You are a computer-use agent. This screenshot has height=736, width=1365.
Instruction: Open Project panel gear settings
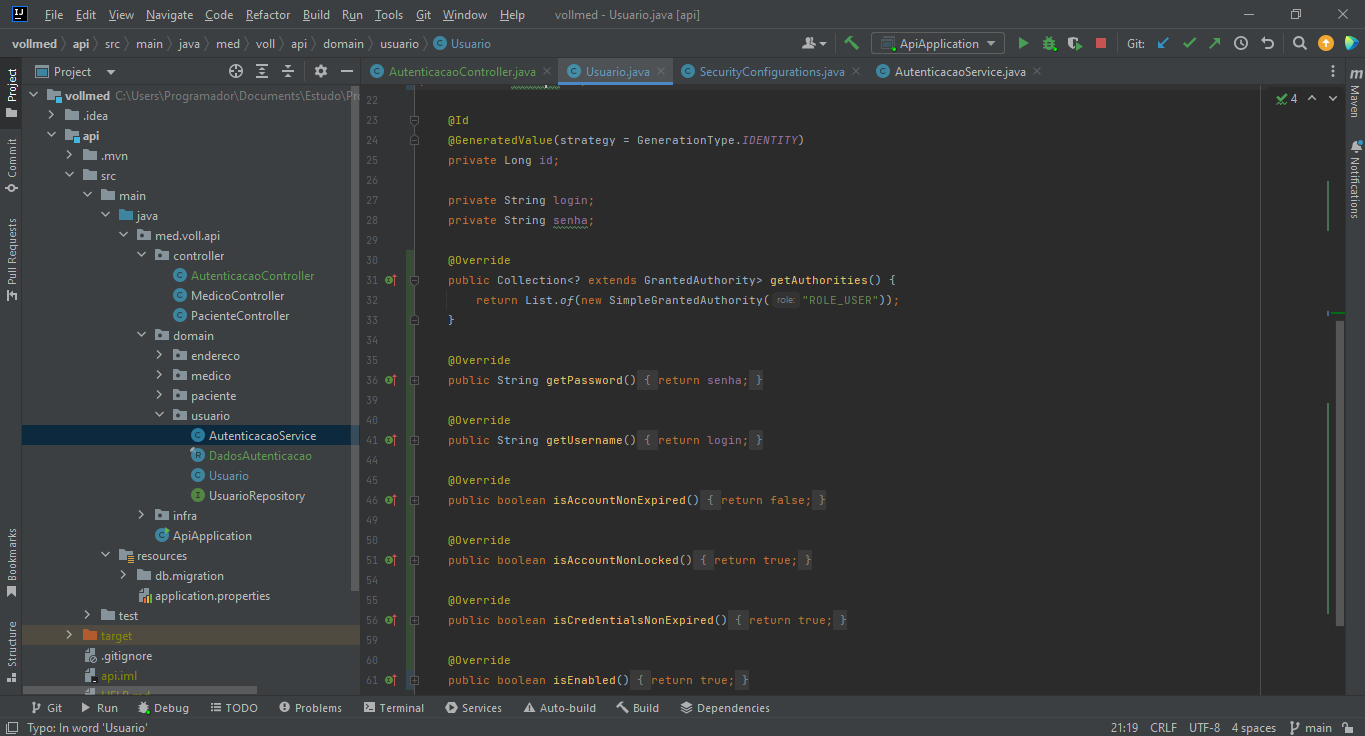click(321, 71)
